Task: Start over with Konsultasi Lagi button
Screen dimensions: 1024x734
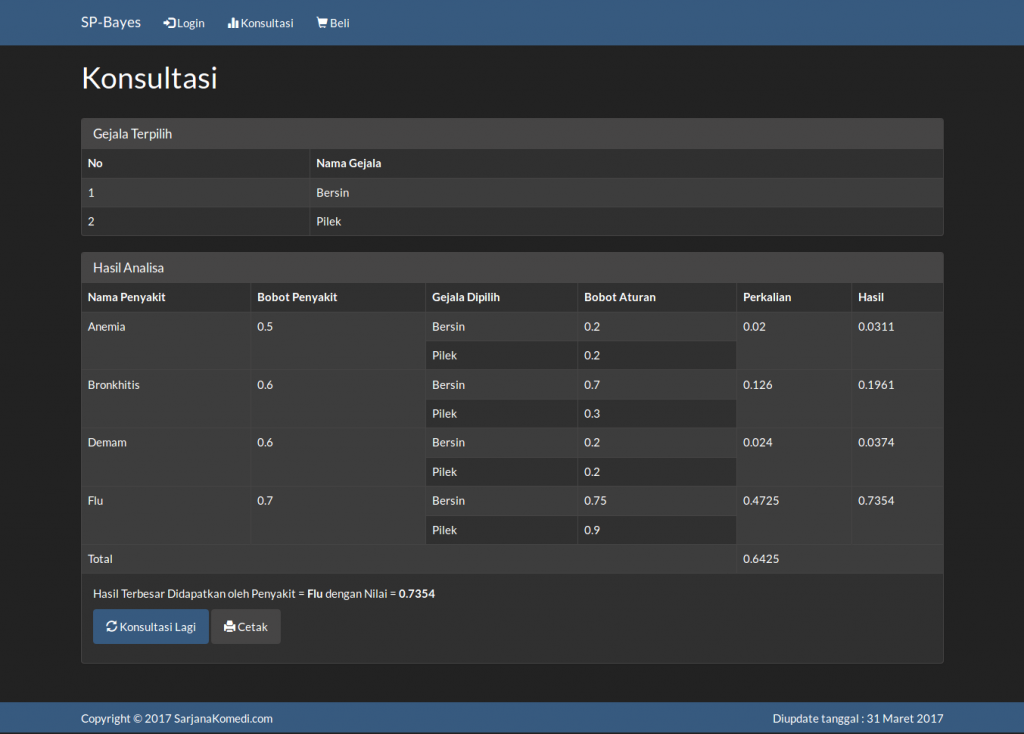Action: coord(151,626)
